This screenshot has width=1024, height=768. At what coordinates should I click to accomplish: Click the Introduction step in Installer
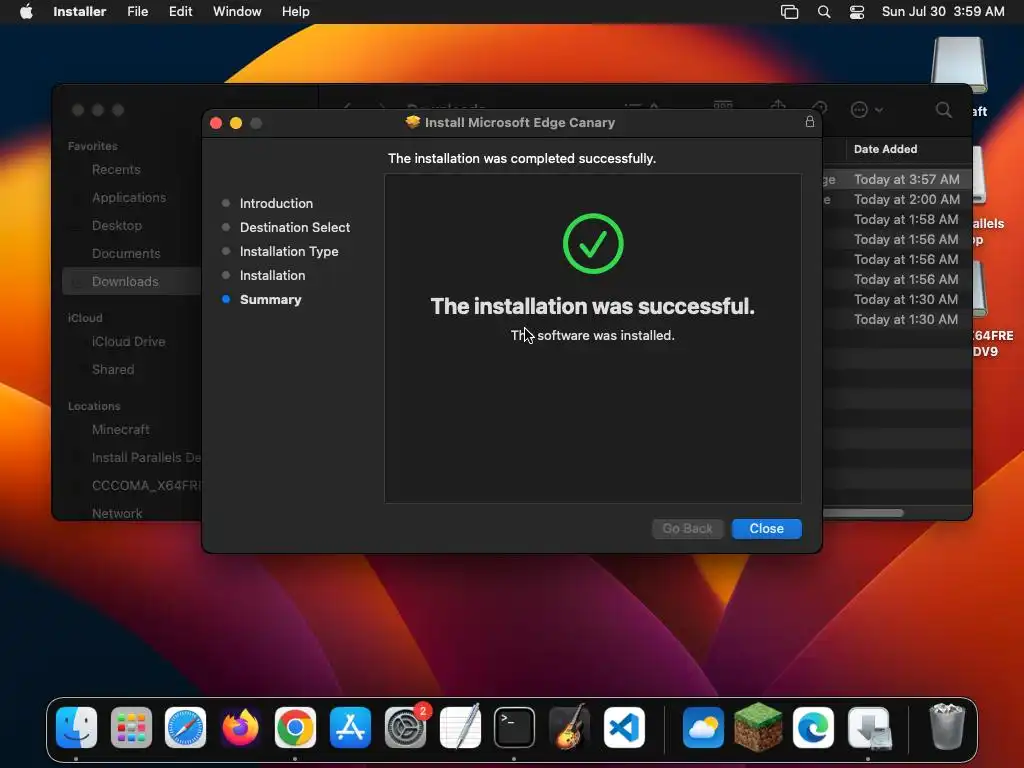point(276,203)
